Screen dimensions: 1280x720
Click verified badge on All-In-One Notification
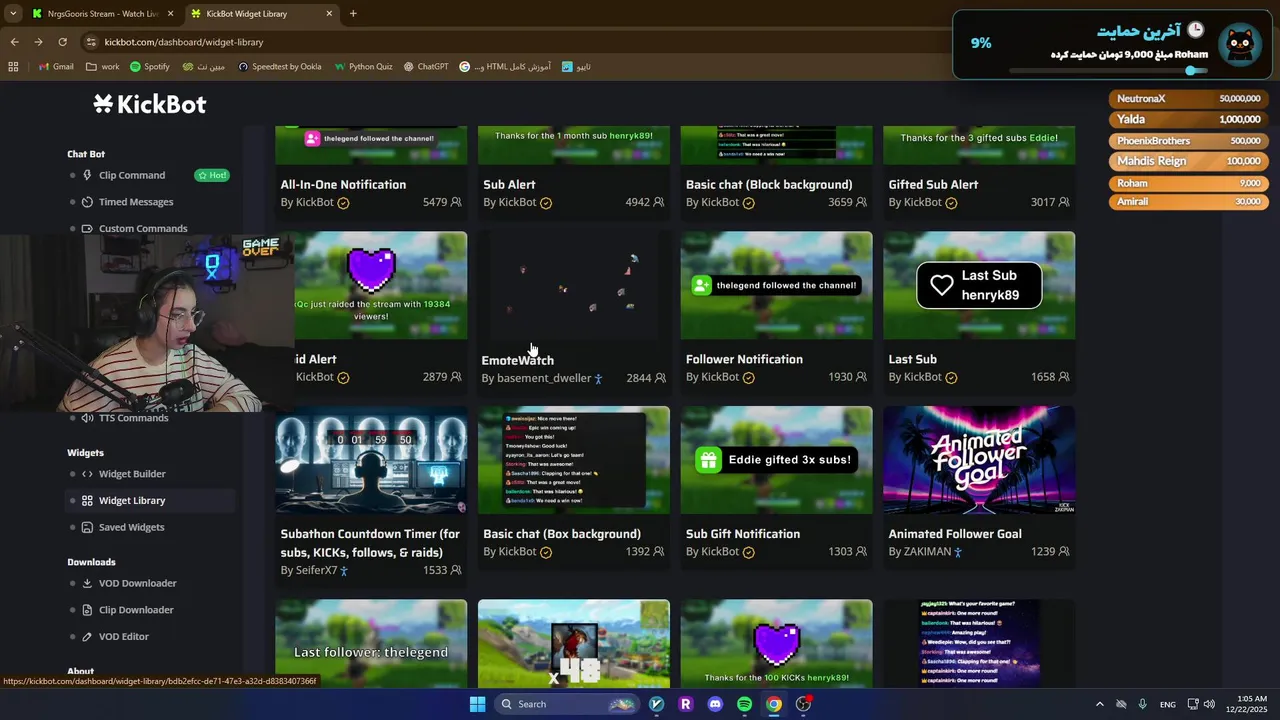(343, 203)
